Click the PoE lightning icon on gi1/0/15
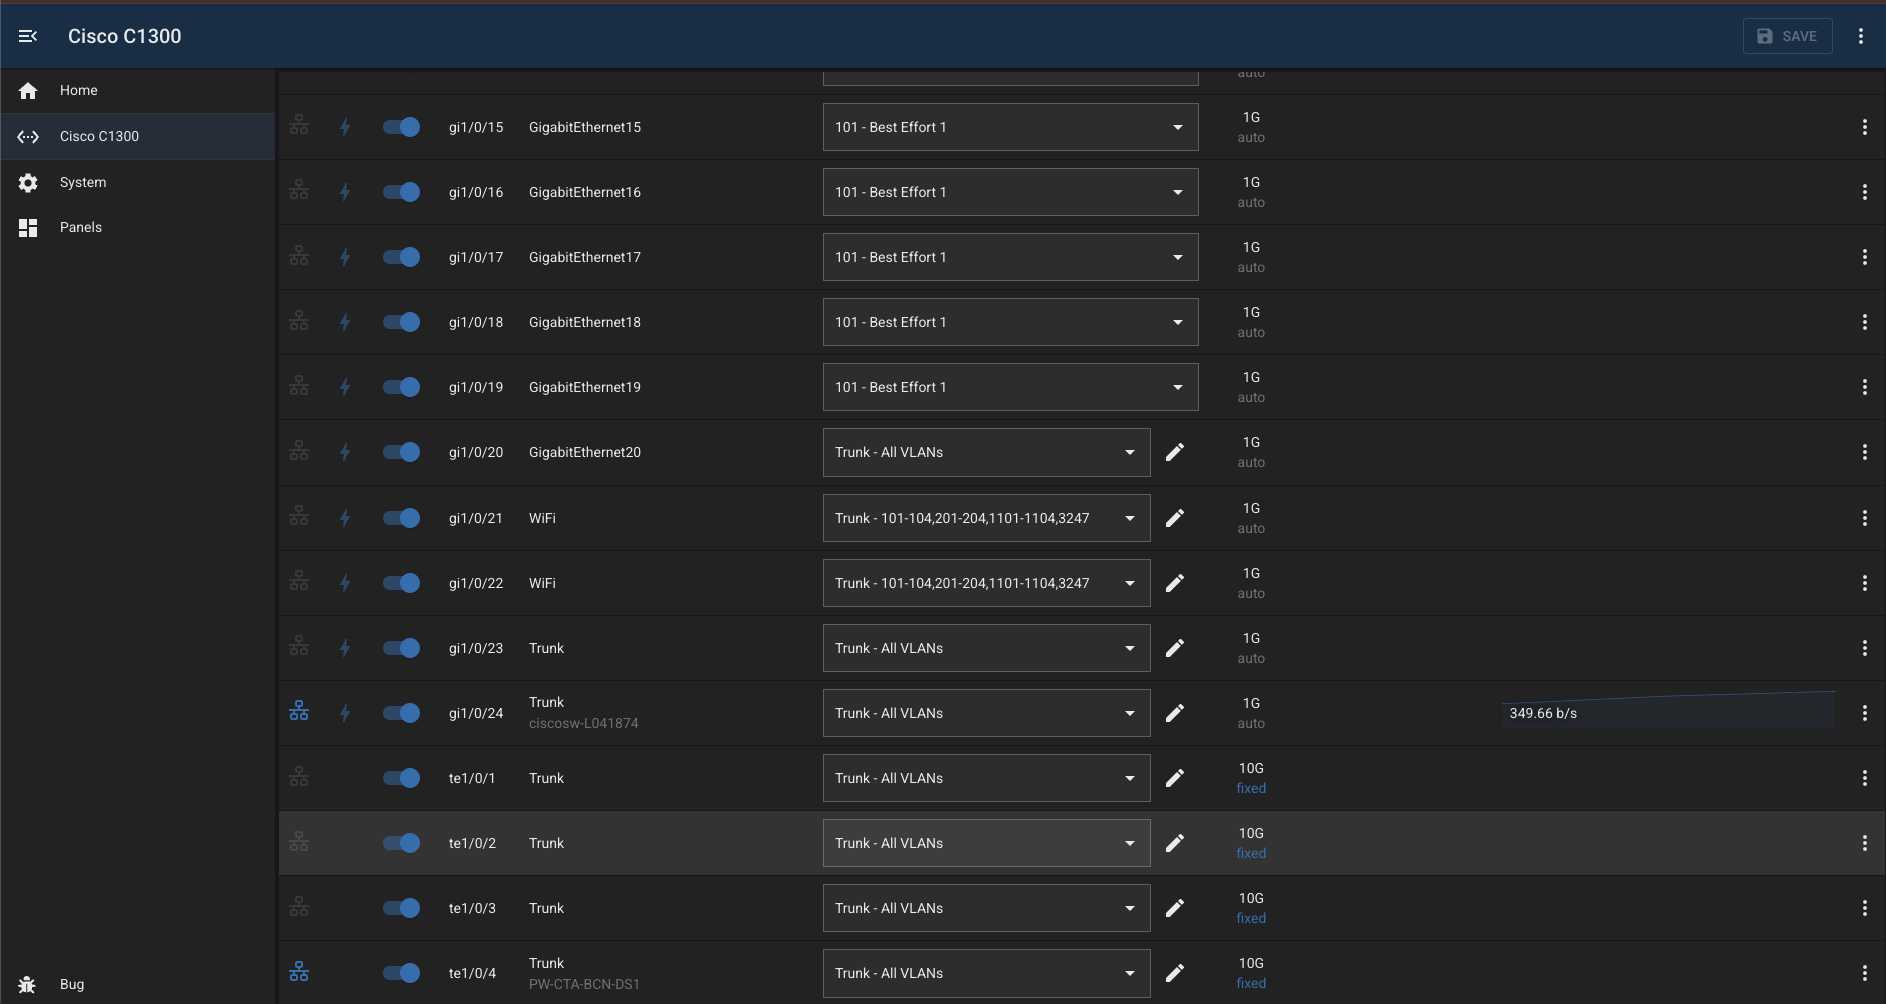The height and width of the screenshot is (1004, 1886). point(345,127)
